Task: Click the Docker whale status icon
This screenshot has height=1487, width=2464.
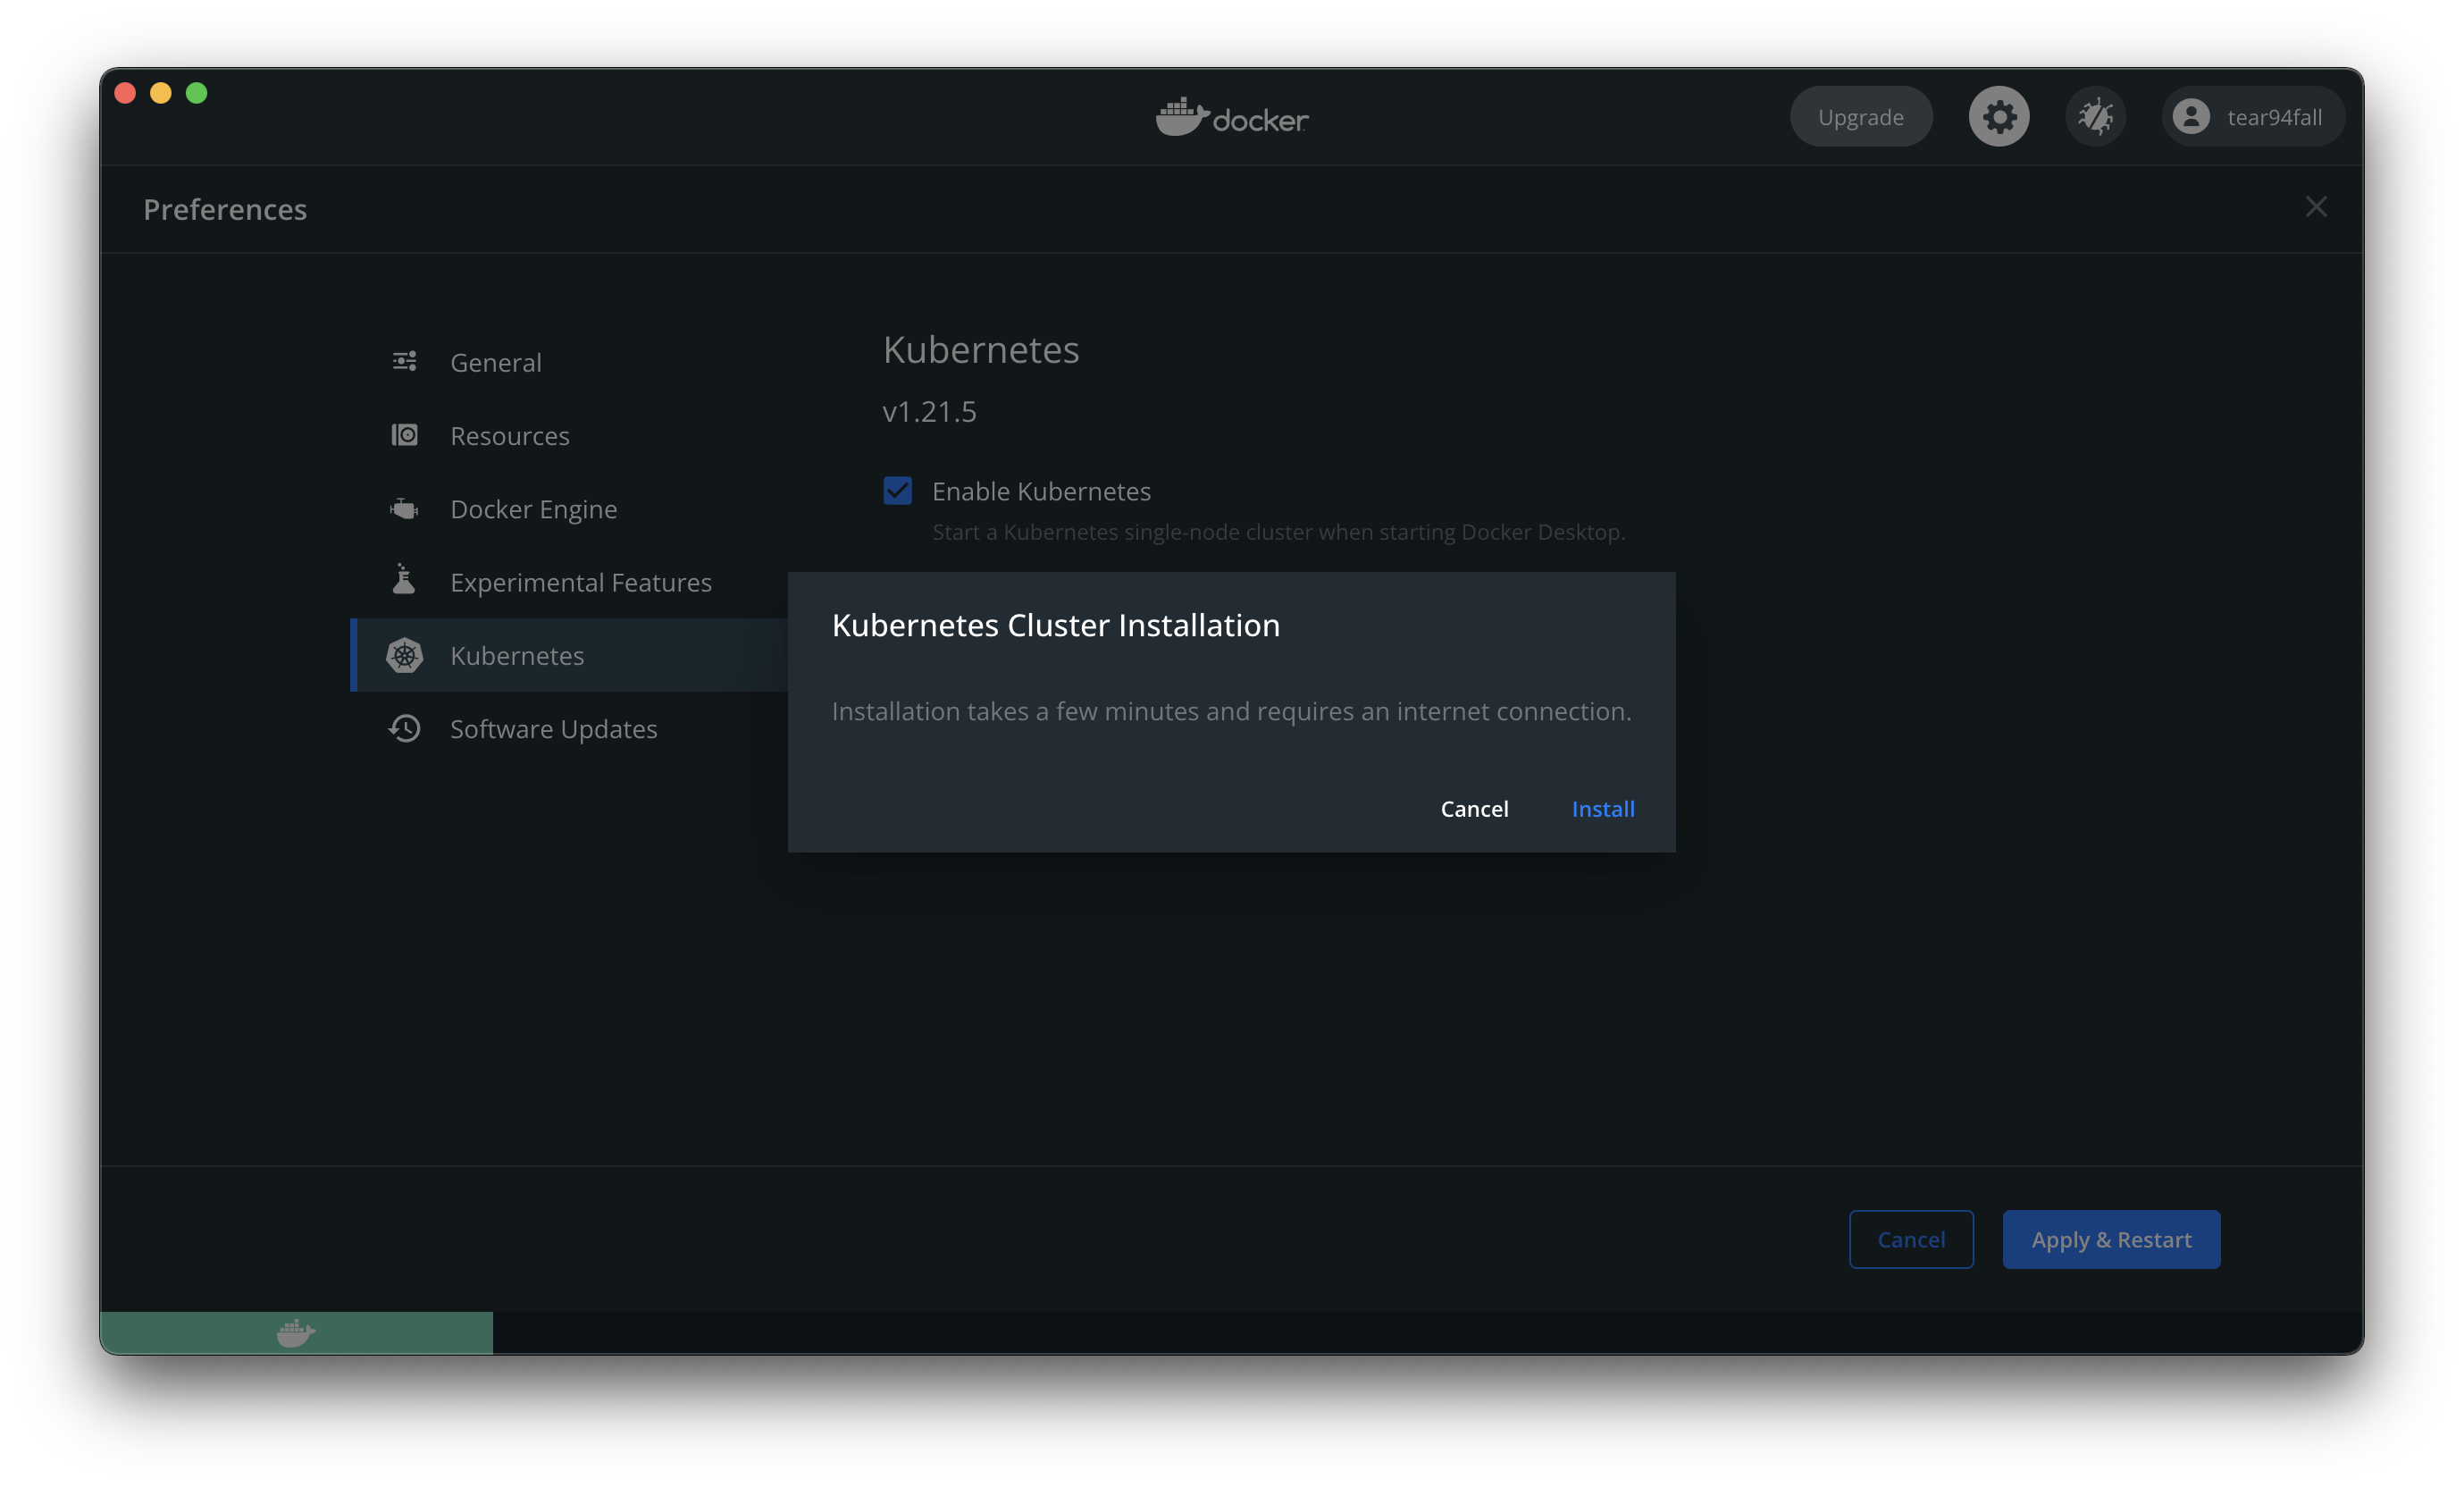Action: click(296, 1332)
